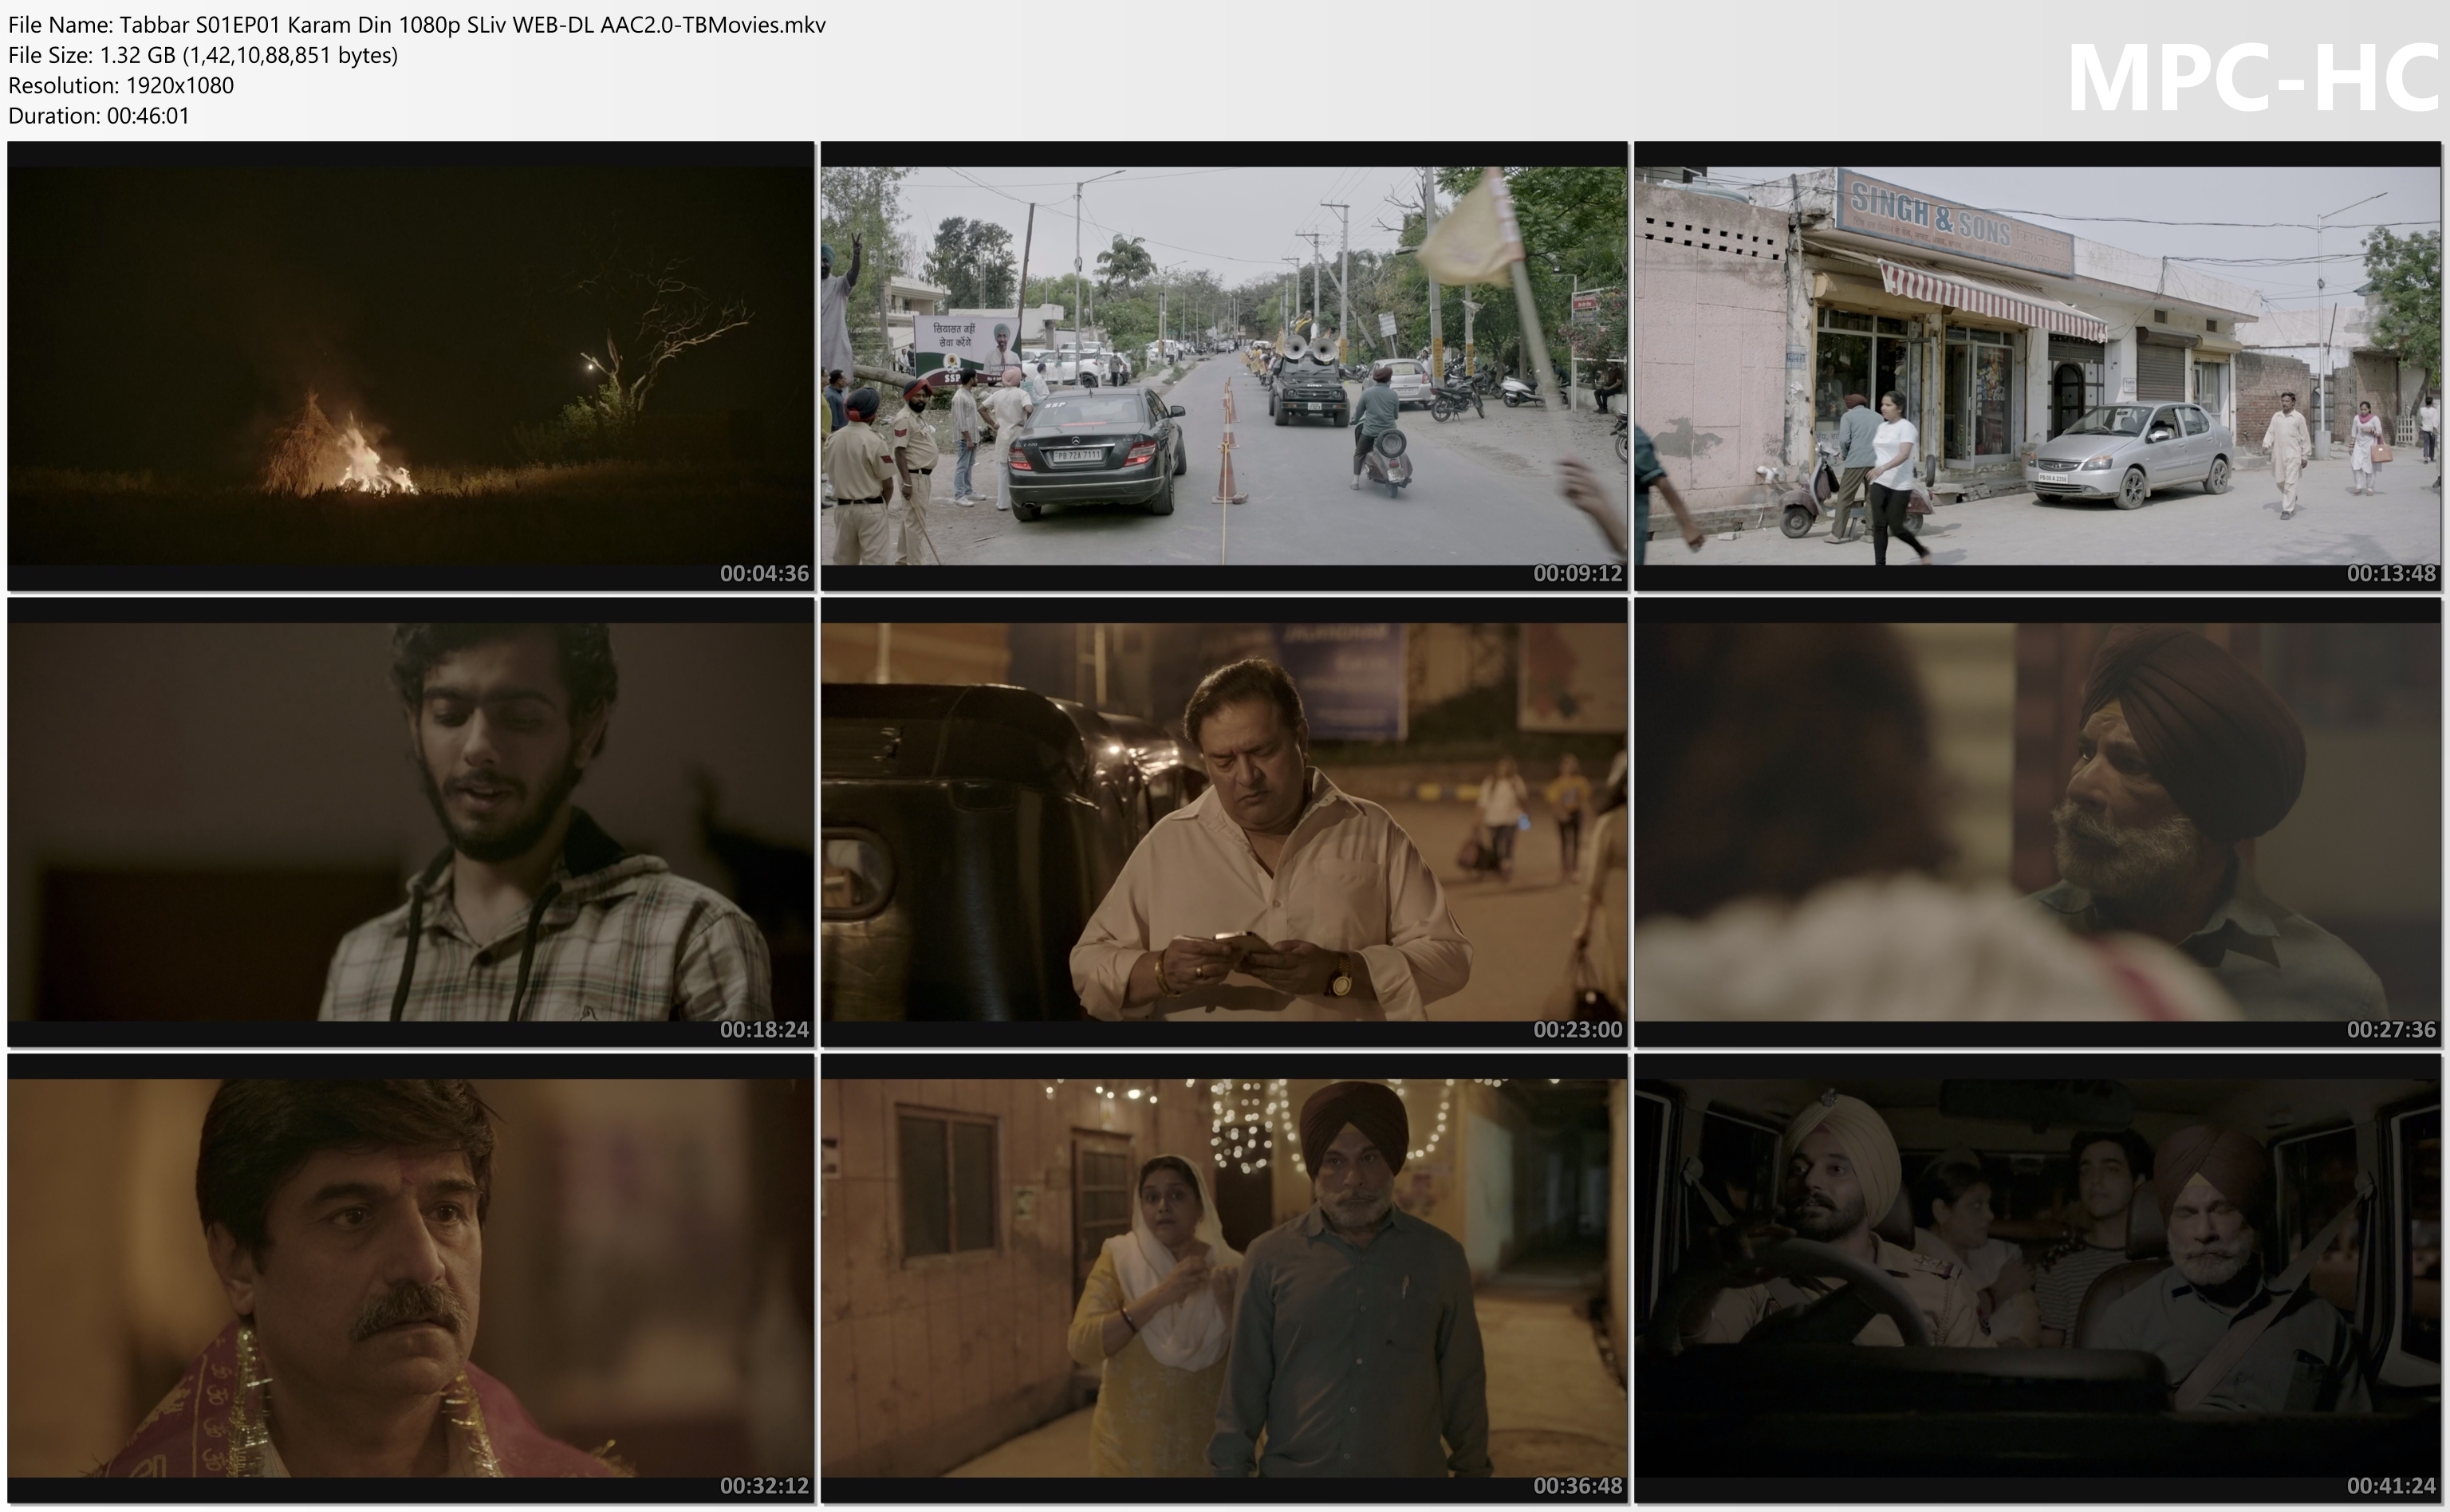Open the thumbnail at 00:04:36
Viewport: 2450px width, 1512px height.
click(410, 365)
